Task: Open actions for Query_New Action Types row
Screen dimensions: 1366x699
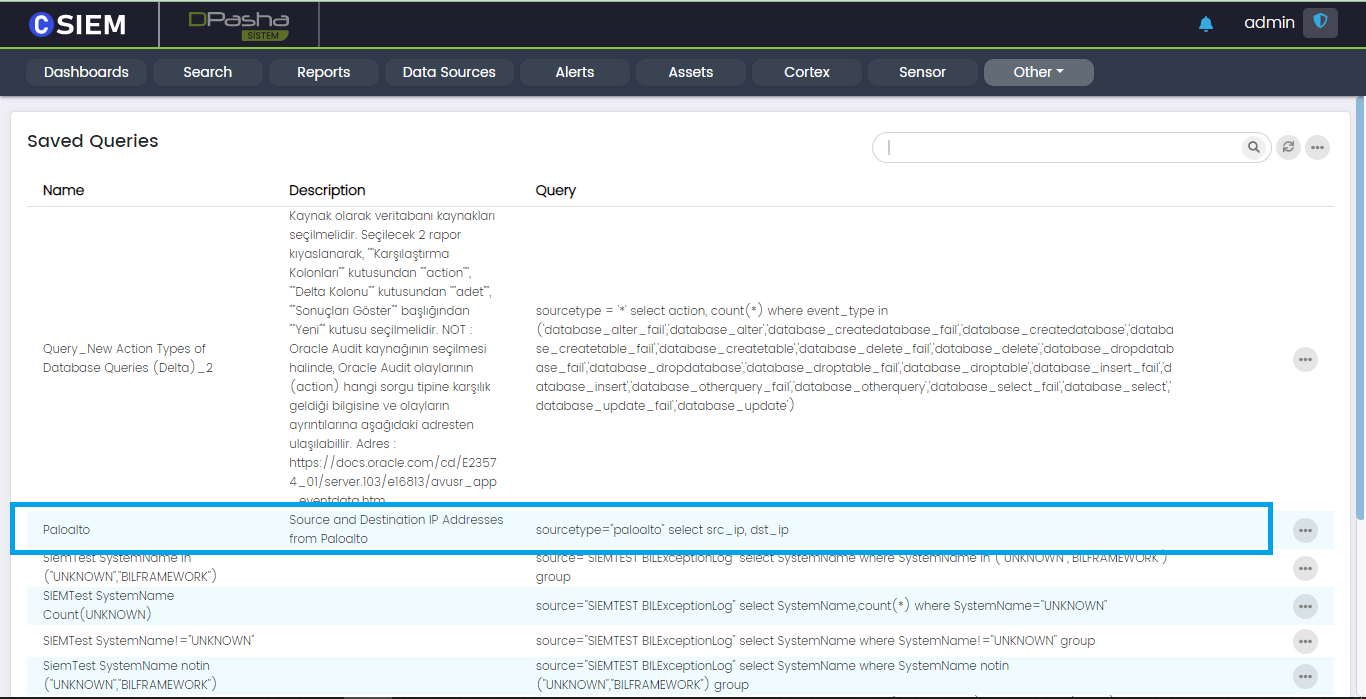Action: 1305,359
